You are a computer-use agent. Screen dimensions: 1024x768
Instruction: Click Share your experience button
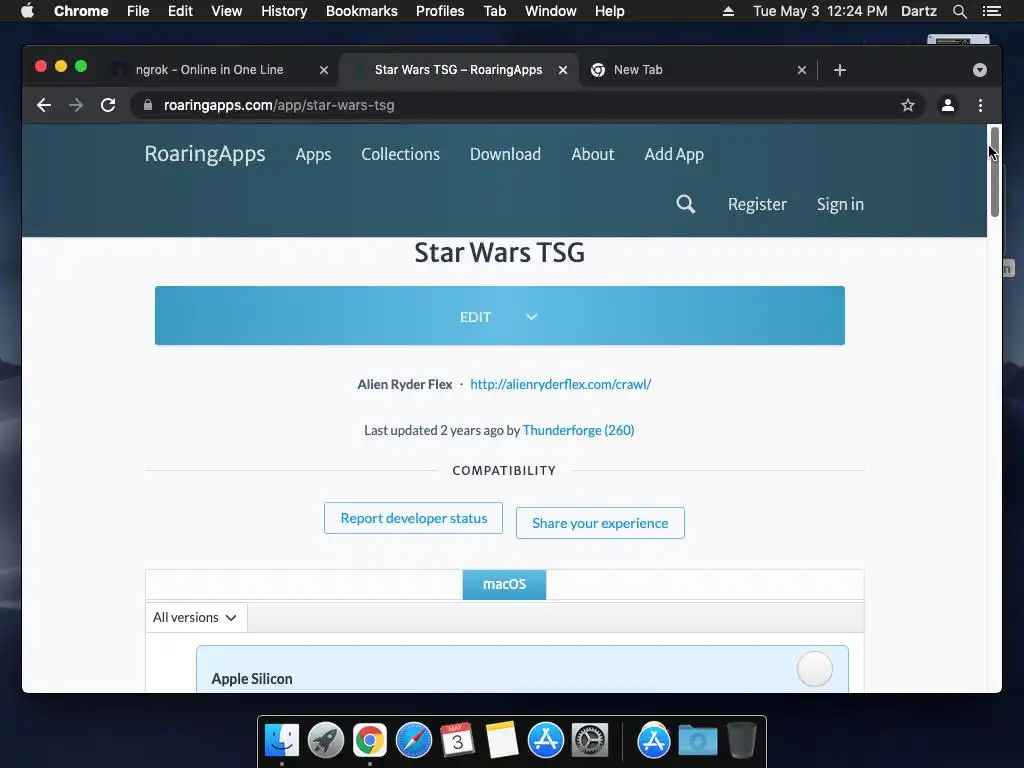[x=600, y=523]
